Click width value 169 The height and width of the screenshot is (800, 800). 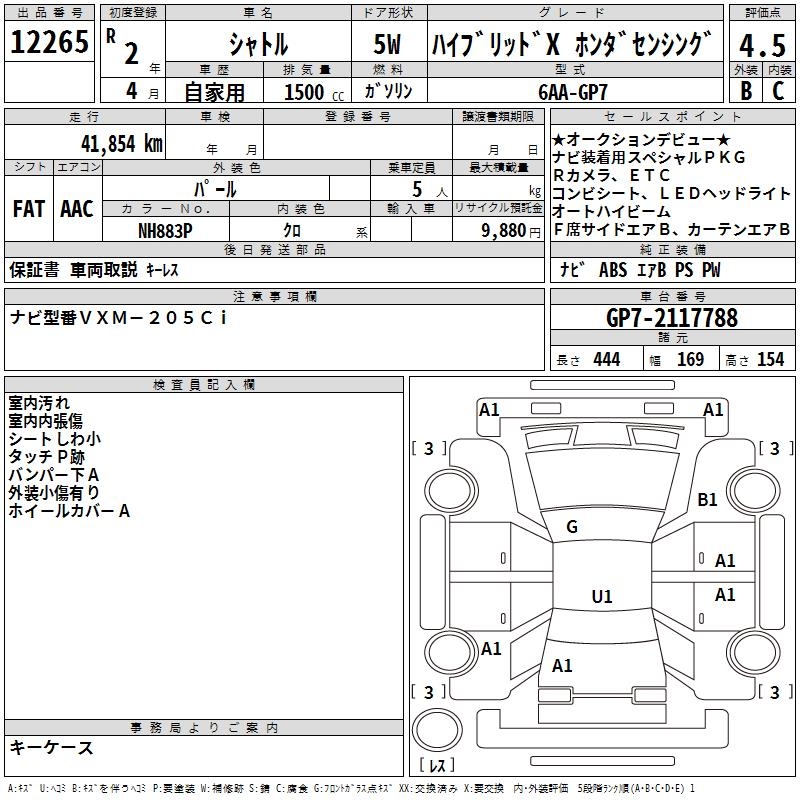(x=690, y=359)
